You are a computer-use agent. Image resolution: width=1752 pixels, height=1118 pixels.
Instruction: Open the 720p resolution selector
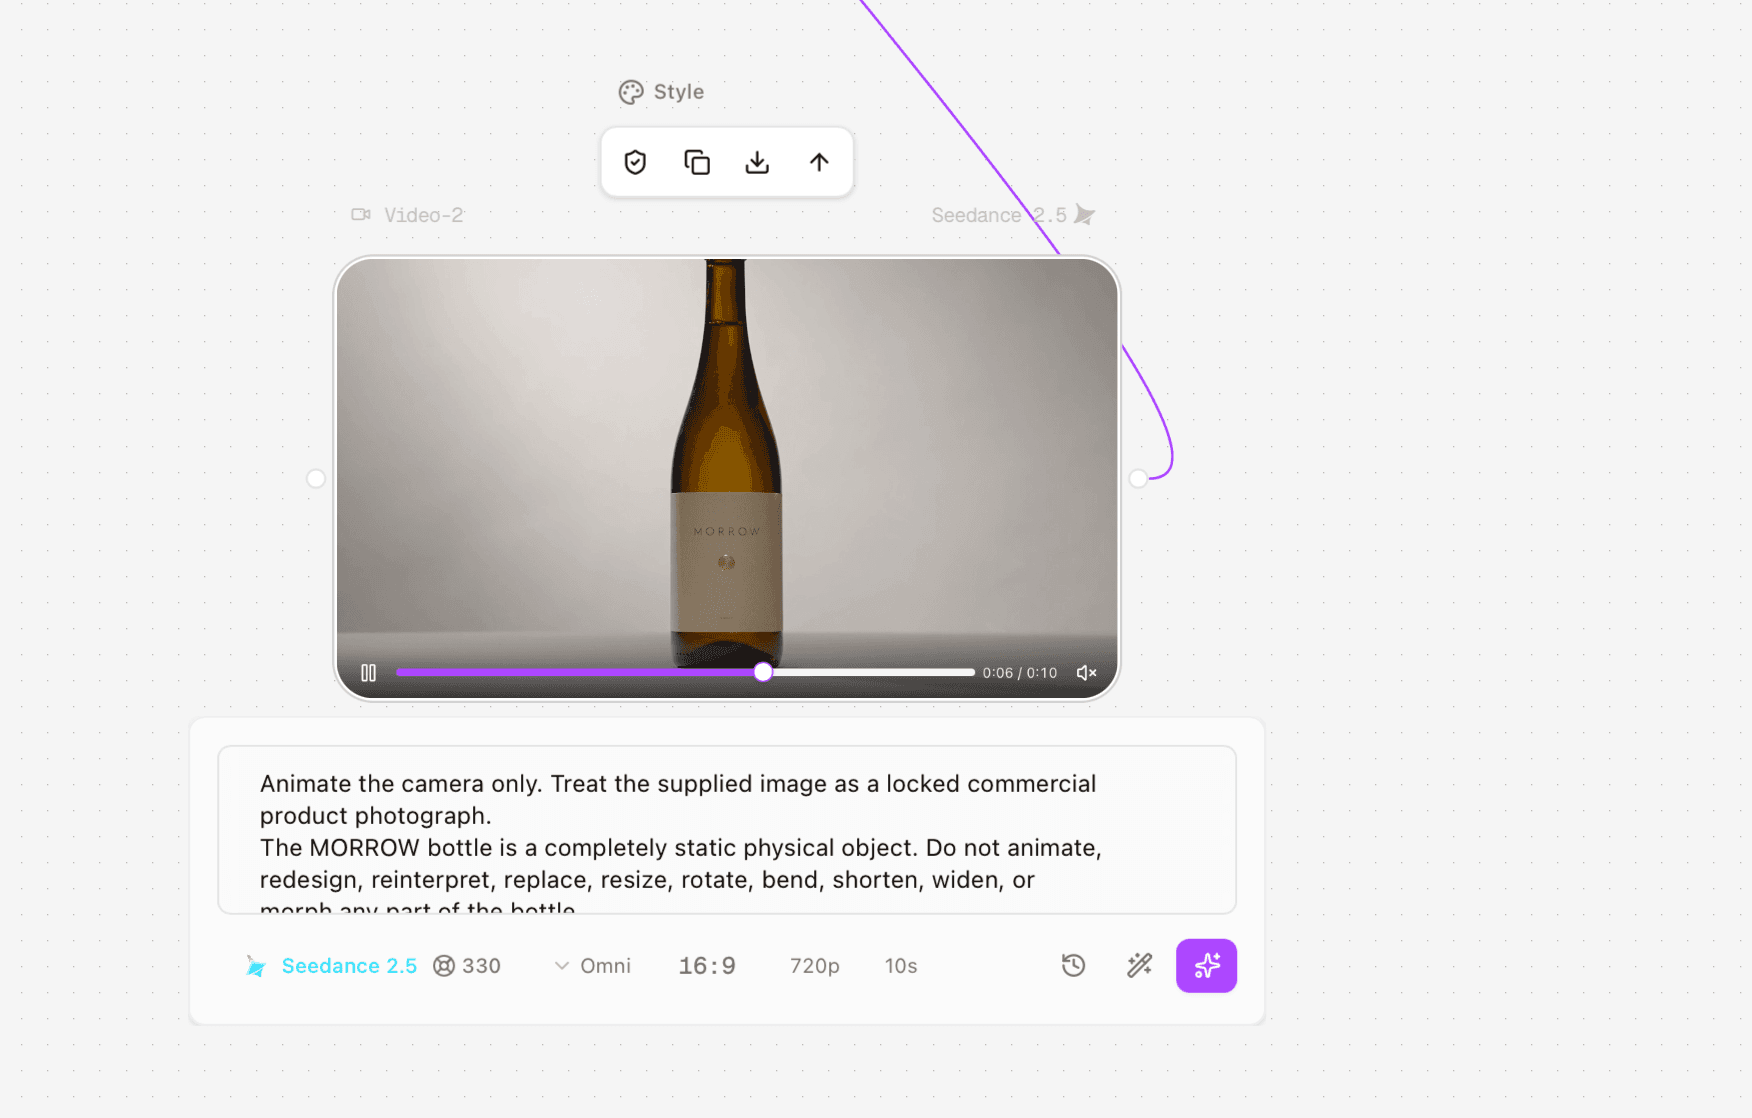coord(814,966)
